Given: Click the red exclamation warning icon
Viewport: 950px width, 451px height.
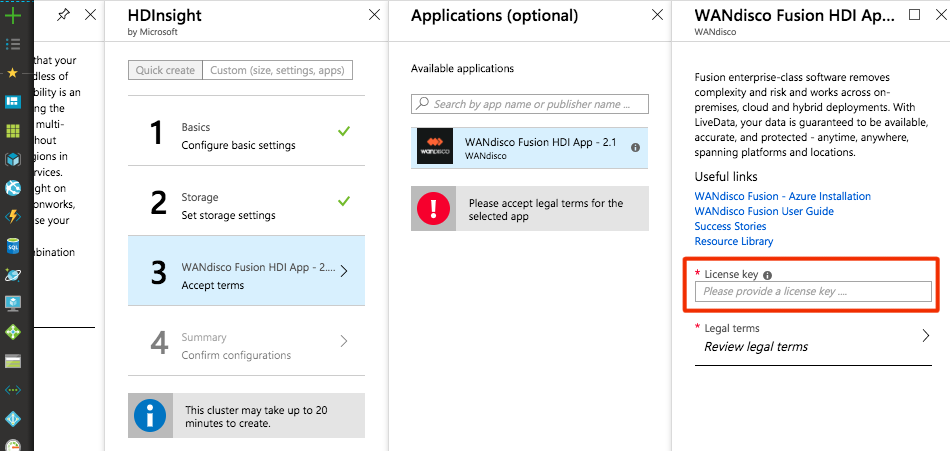Looking at the screenshot, I should (433, 209).
